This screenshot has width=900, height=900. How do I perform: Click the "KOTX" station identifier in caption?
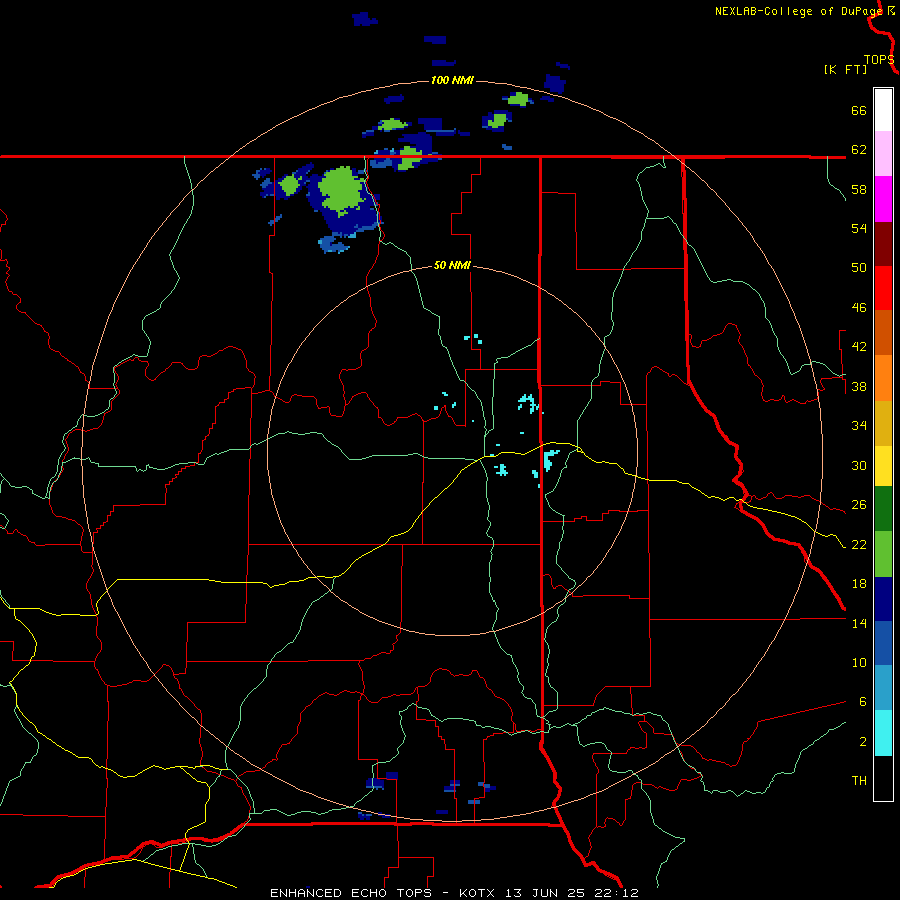click(x=478, y=893)
